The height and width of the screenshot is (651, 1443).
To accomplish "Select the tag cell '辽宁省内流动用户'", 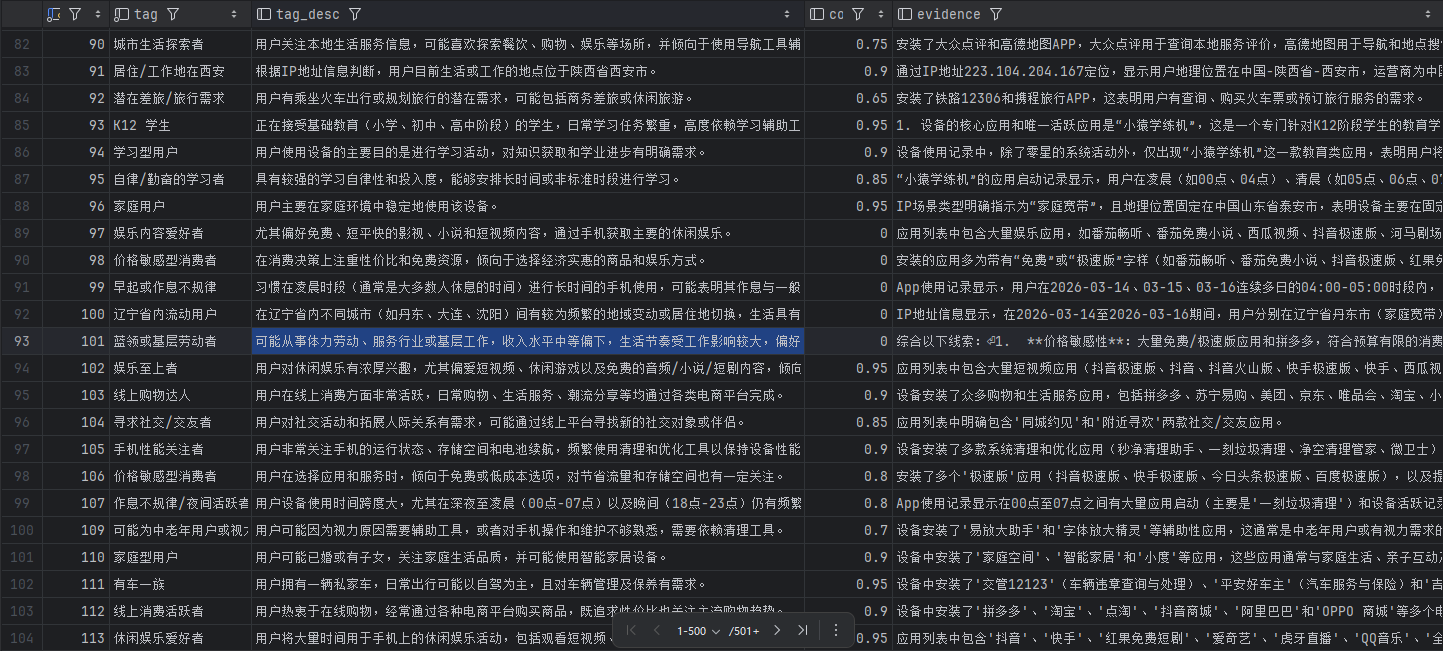I will (180, 314).
